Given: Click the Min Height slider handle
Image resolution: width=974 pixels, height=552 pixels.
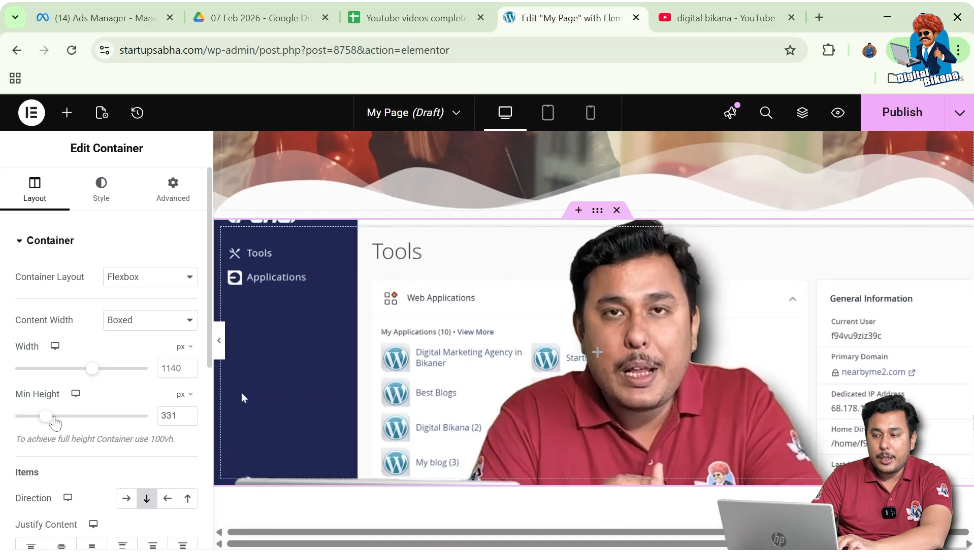Looking at the screenshot, I should (46, 416).
